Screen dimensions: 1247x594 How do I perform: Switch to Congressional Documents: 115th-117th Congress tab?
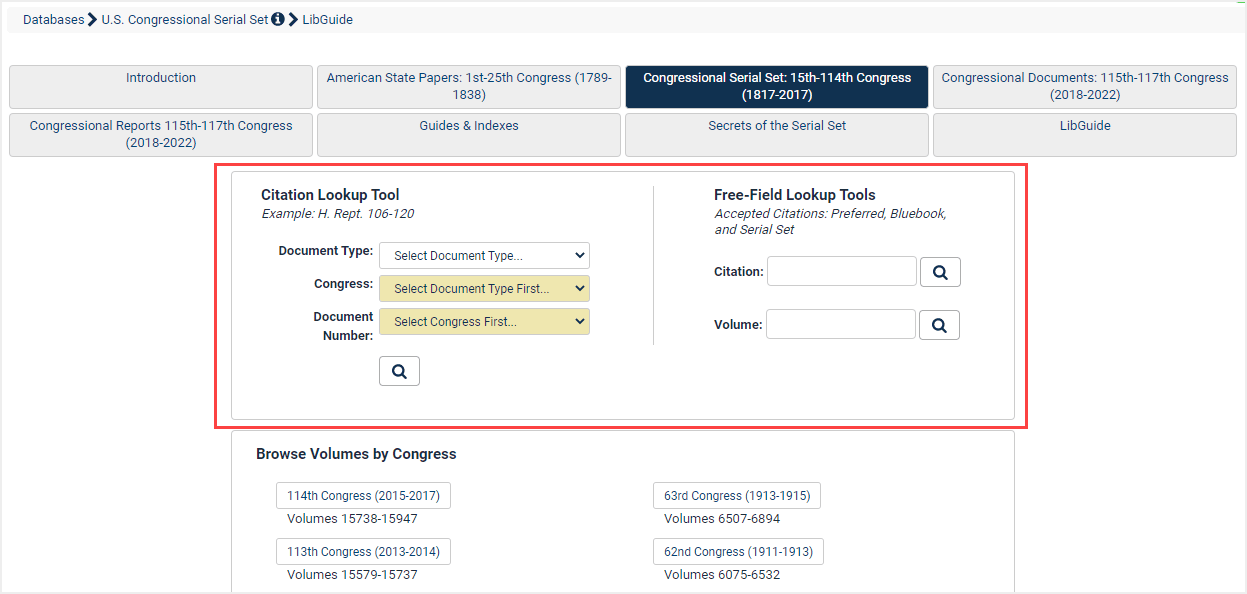tap(1084, 87)
